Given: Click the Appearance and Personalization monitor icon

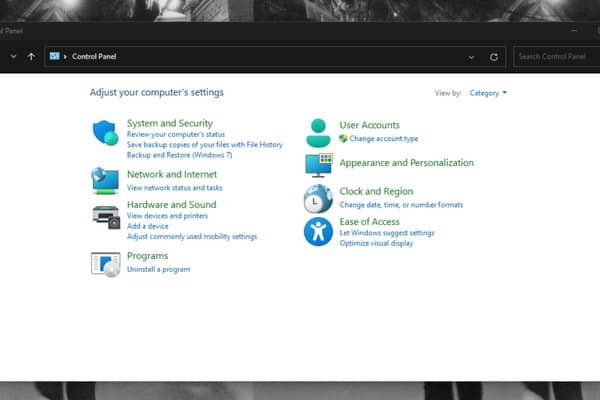Looking at the screenshot, I should click(x=319, y=165).
